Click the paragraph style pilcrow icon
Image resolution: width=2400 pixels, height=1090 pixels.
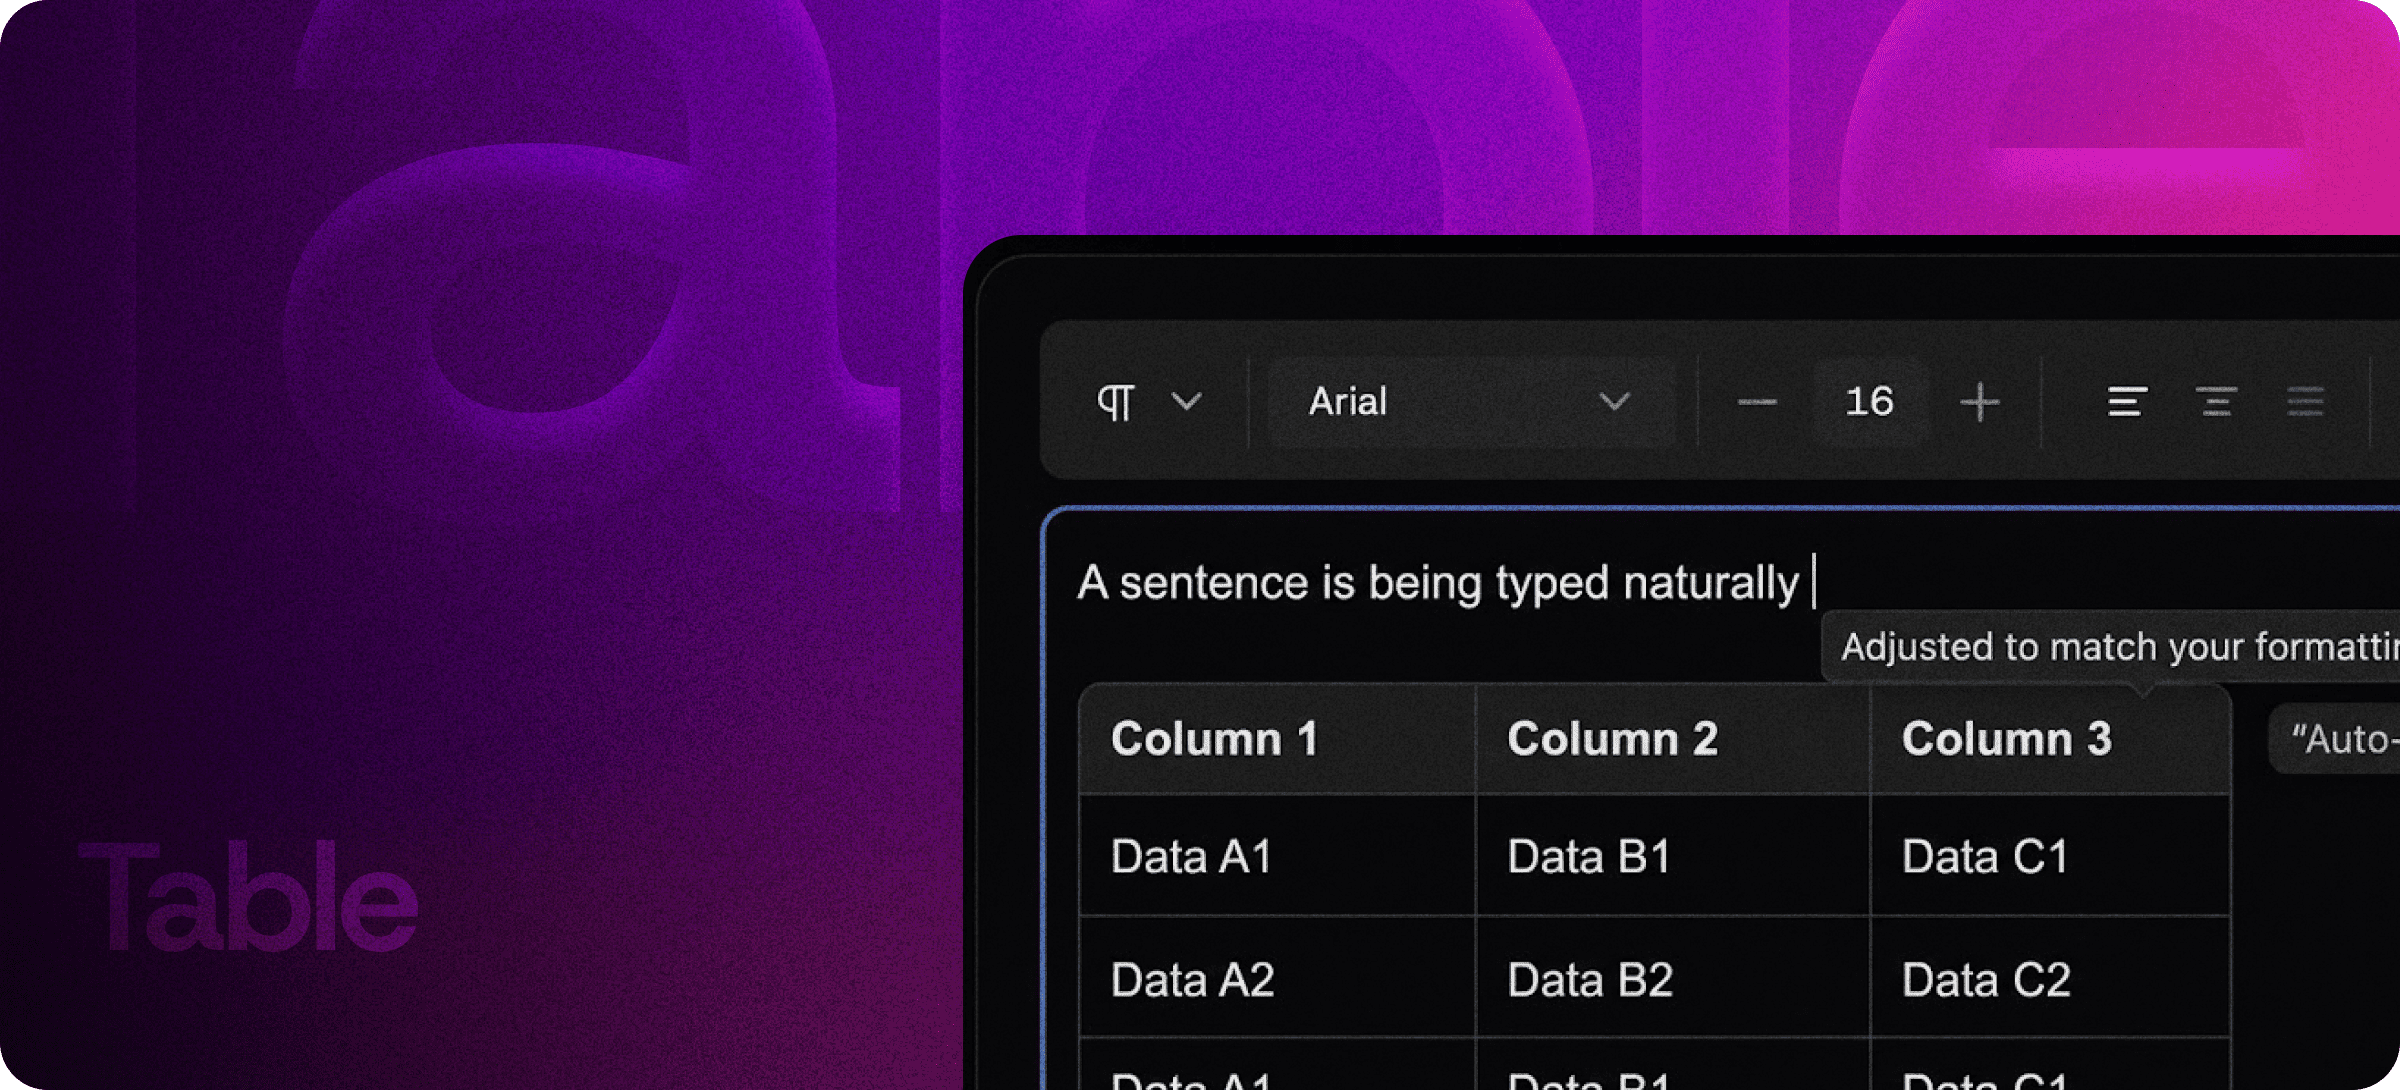(1115, 403)
